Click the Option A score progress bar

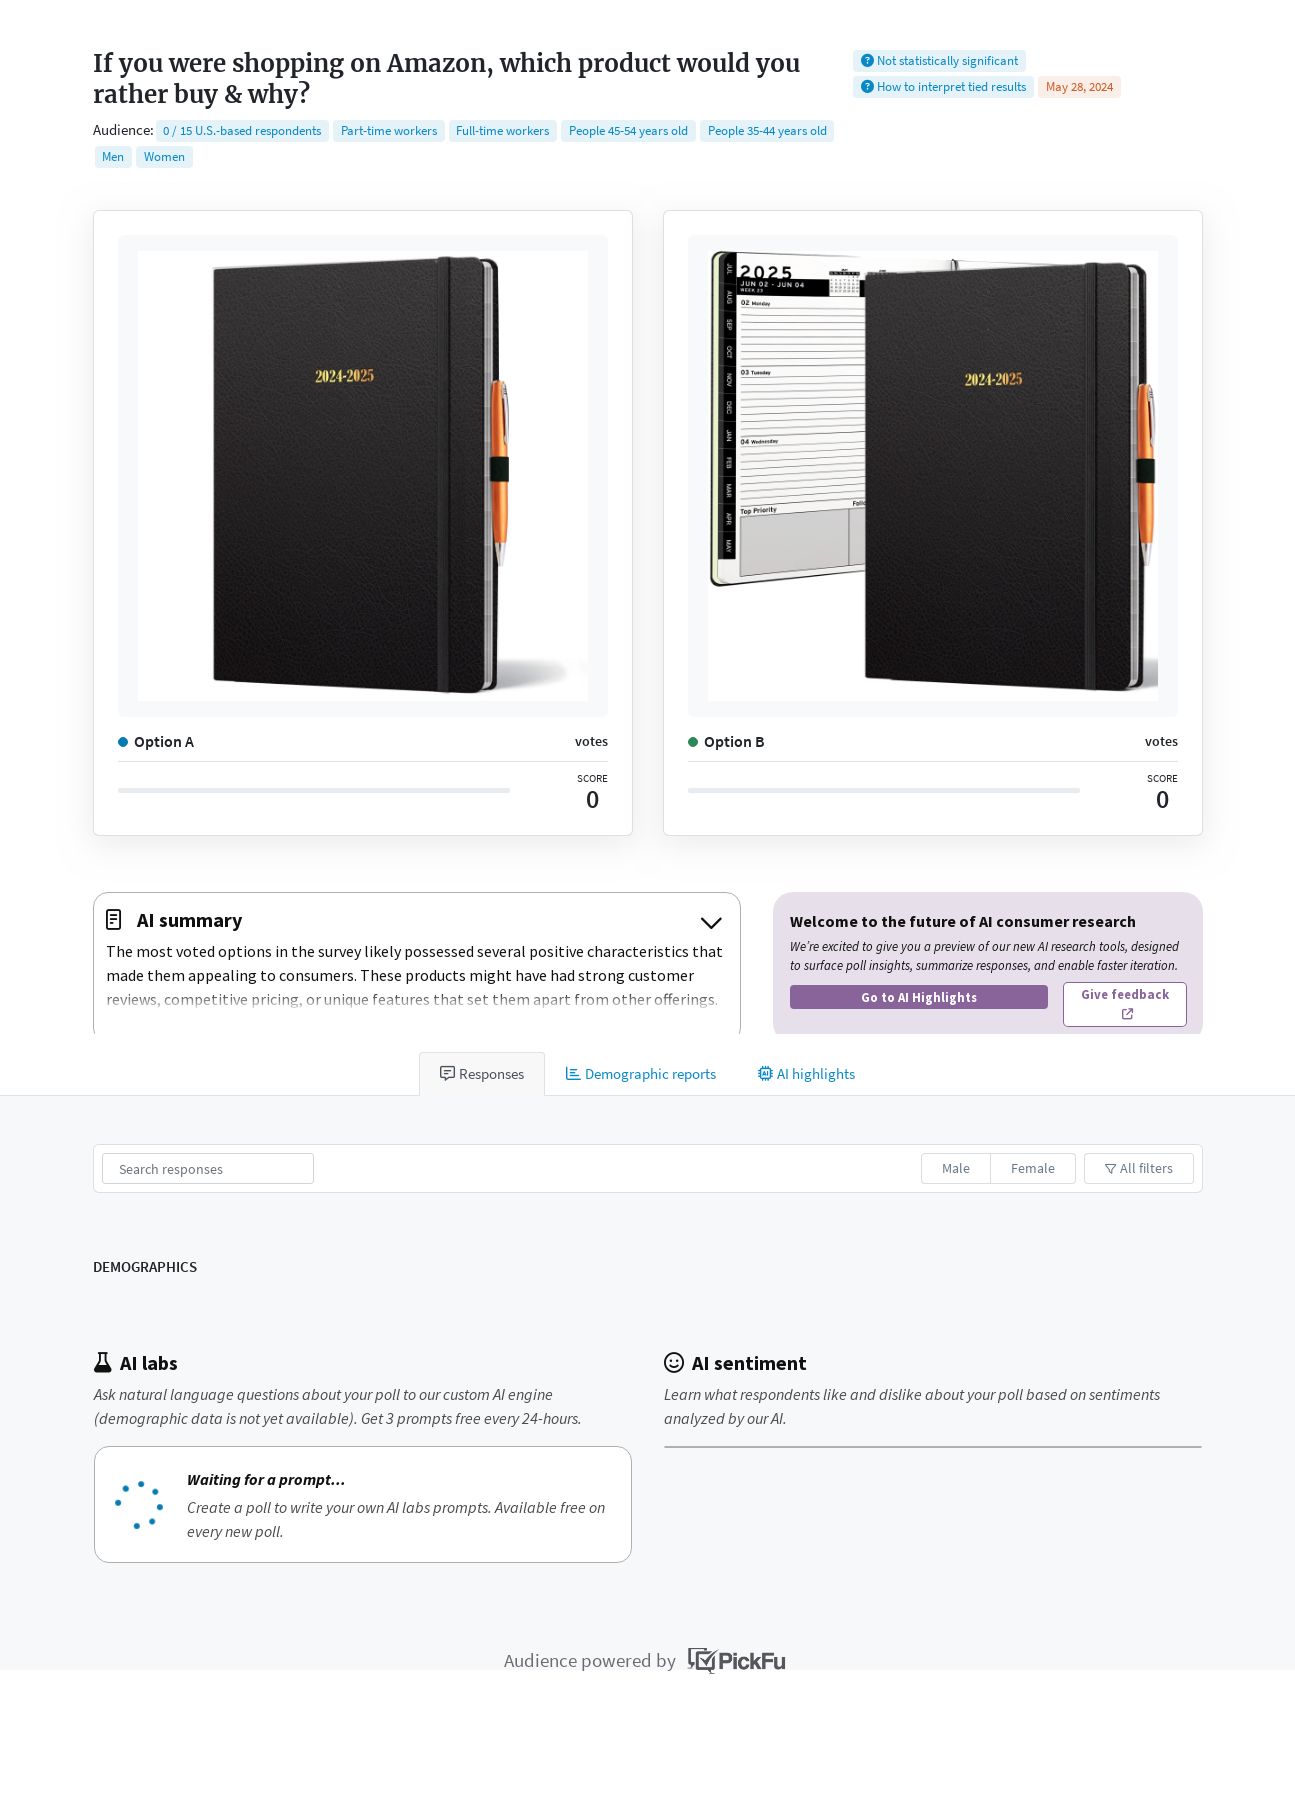click(x=314, y=790)
